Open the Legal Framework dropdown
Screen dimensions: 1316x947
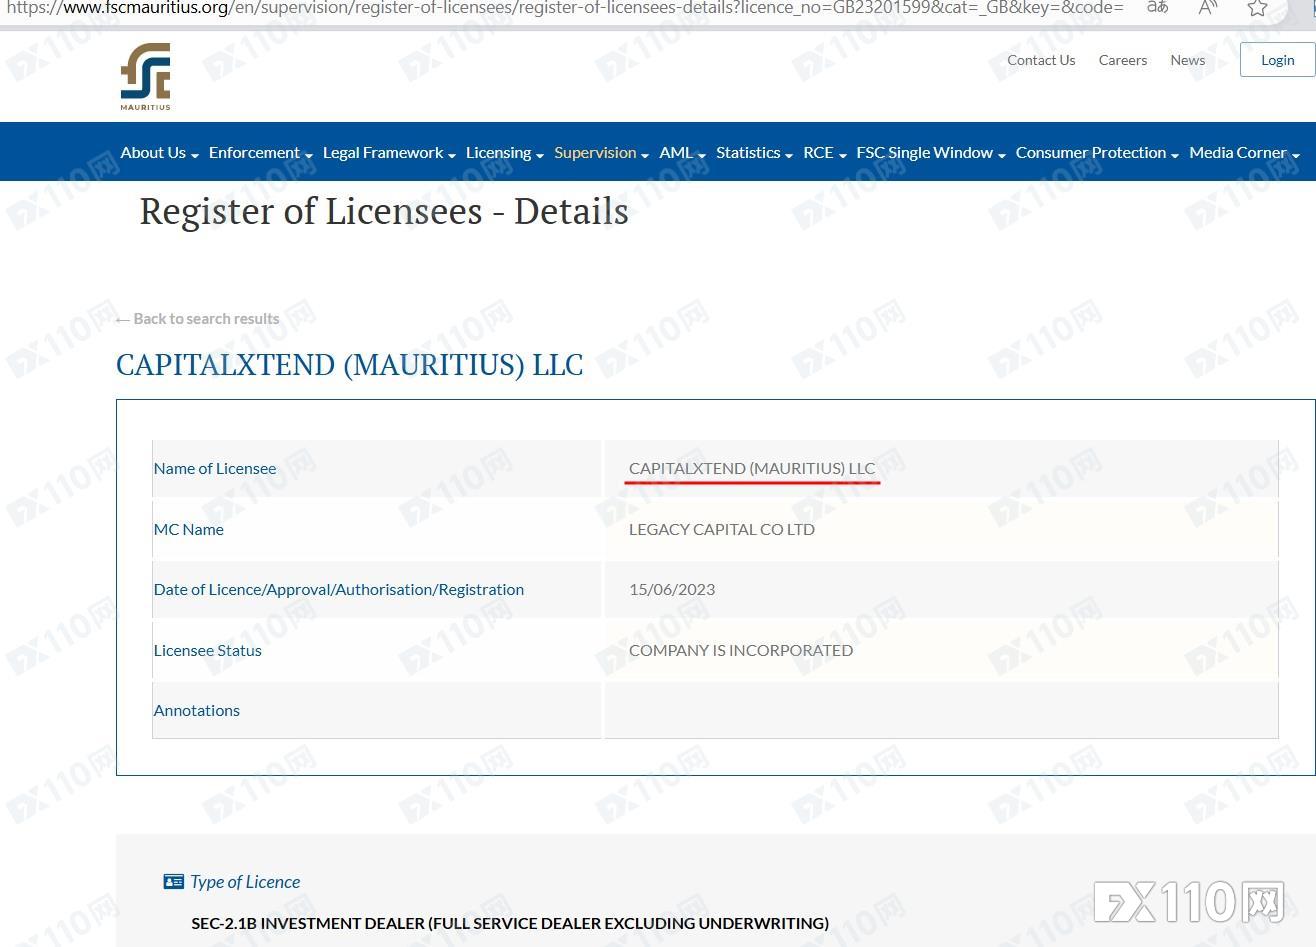[389, 153]
